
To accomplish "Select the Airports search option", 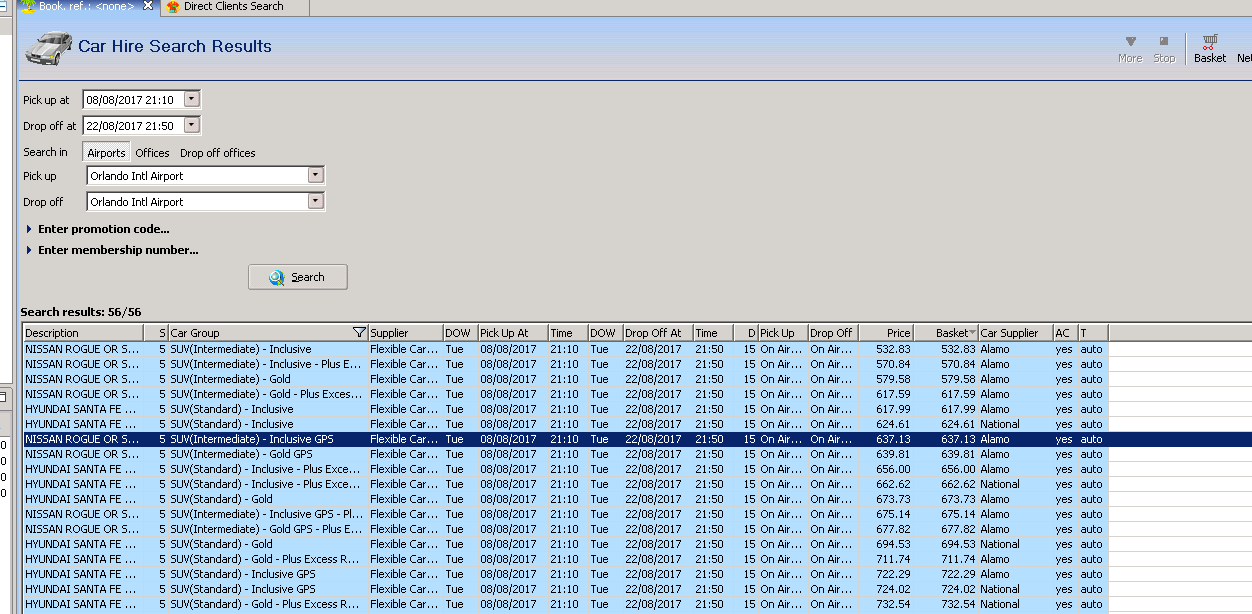I will (106, 153).
